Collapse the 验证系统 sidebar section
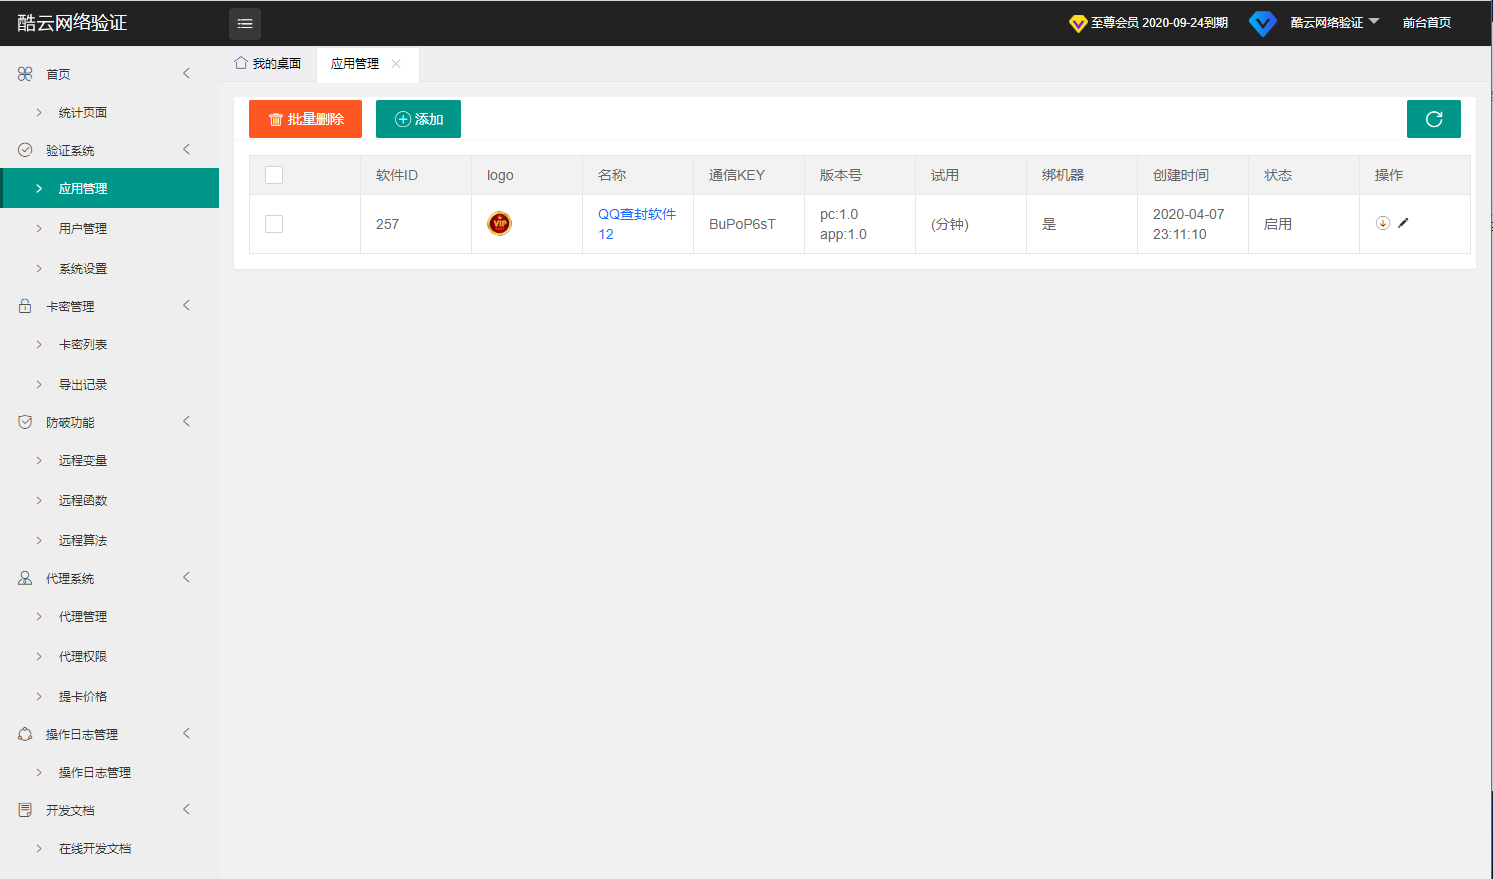Screen dimensions: 1493x879 [186, 150]
